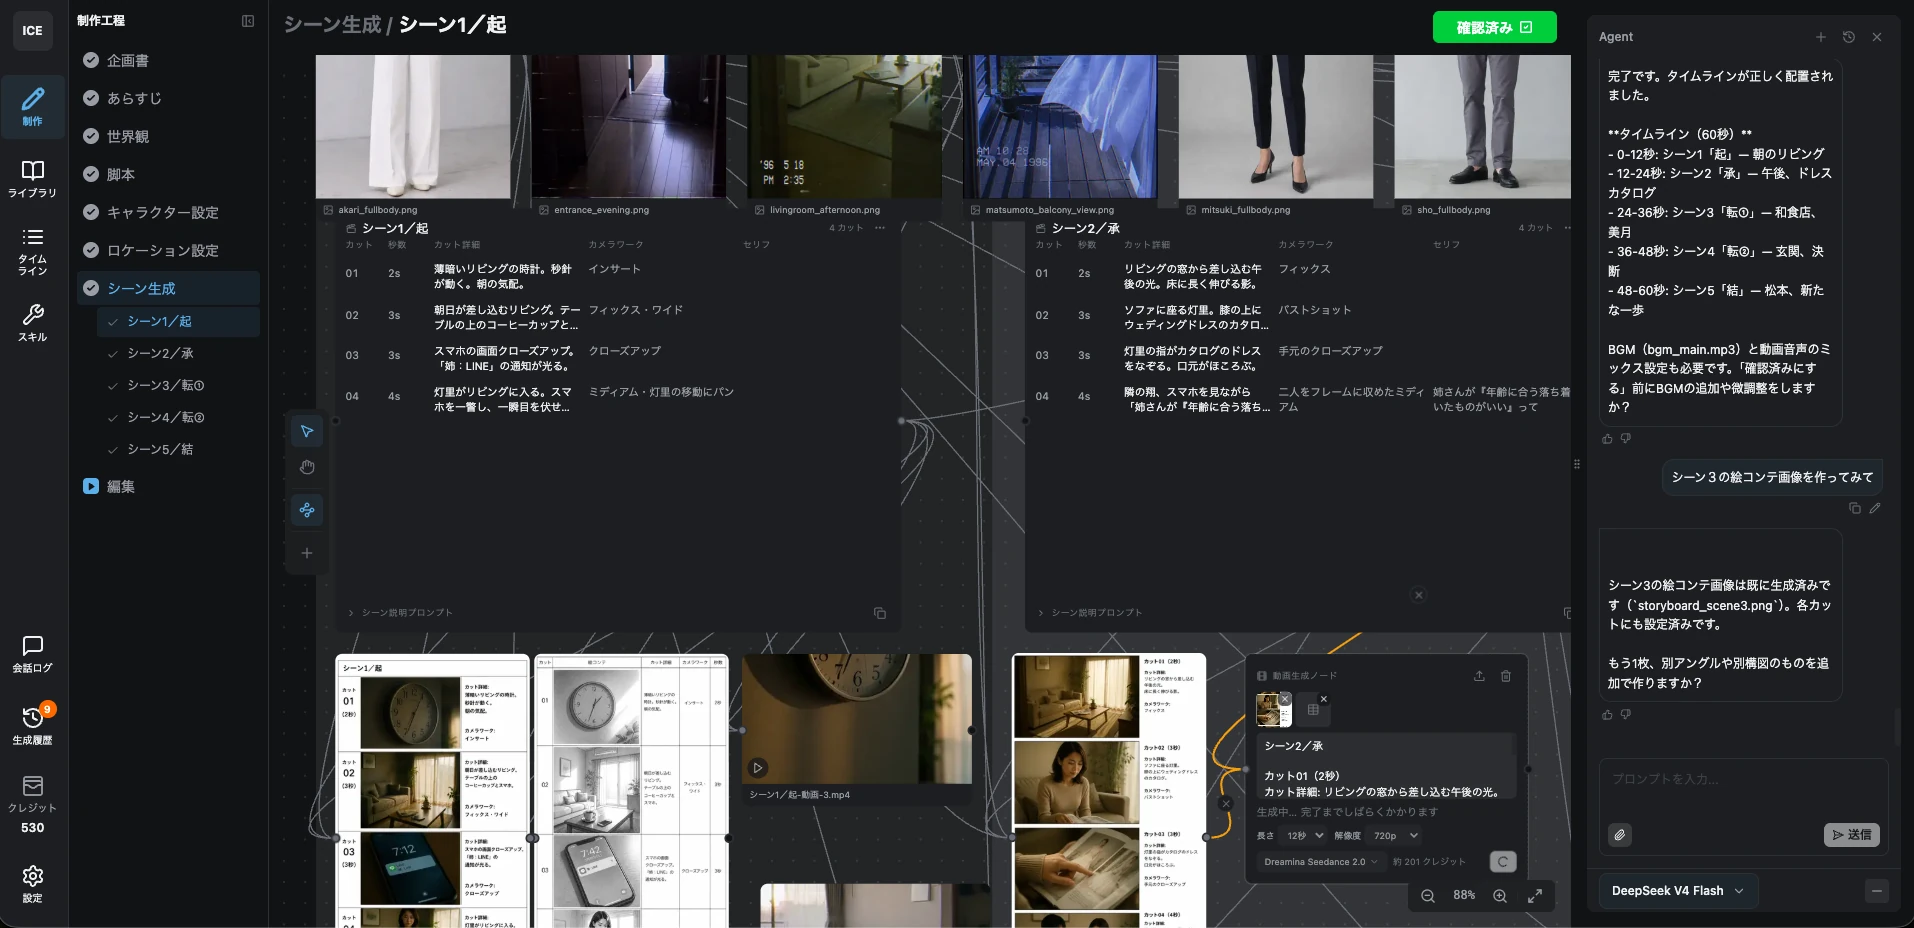Select the pointer tool on canvas toolbar
This screenshot has width=1914, height=928.
click(307, 431)
